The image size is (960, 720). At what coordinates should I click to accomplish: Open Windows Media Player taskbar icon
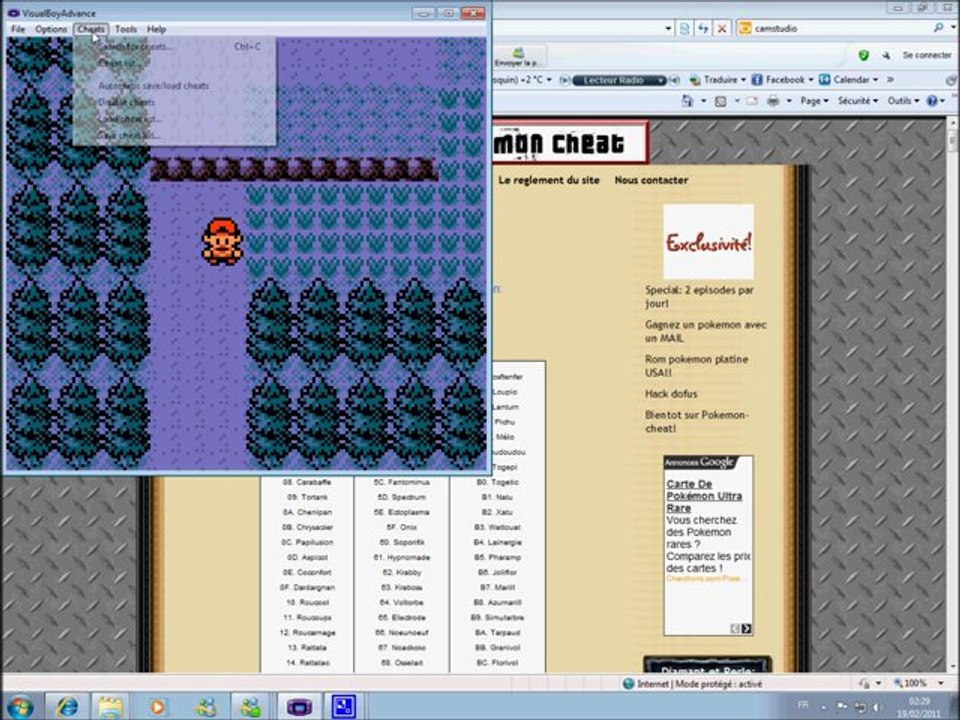157,707
